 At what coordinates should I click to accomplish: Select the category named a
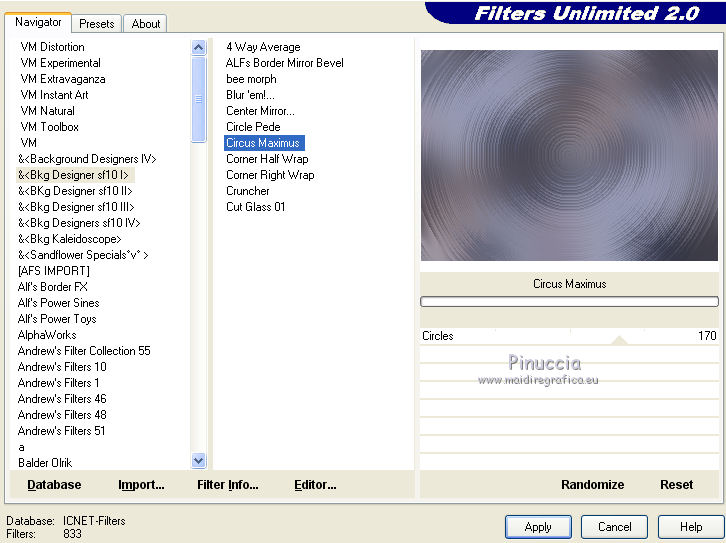[x=21, y=447]
